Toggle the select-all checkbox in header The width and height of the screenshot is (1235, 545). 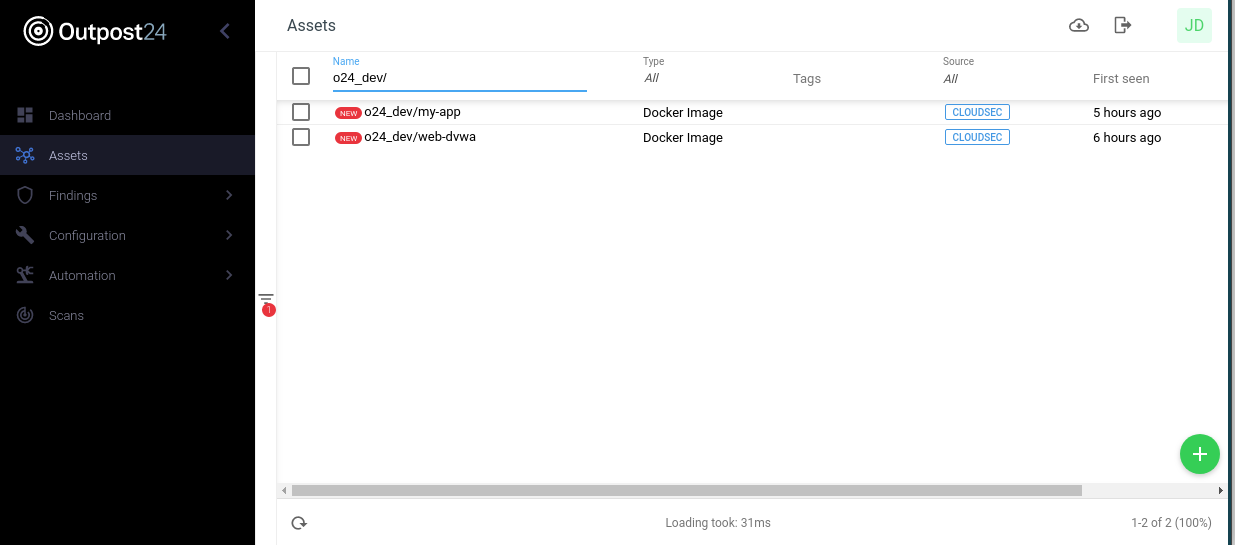tap(301, 76)
